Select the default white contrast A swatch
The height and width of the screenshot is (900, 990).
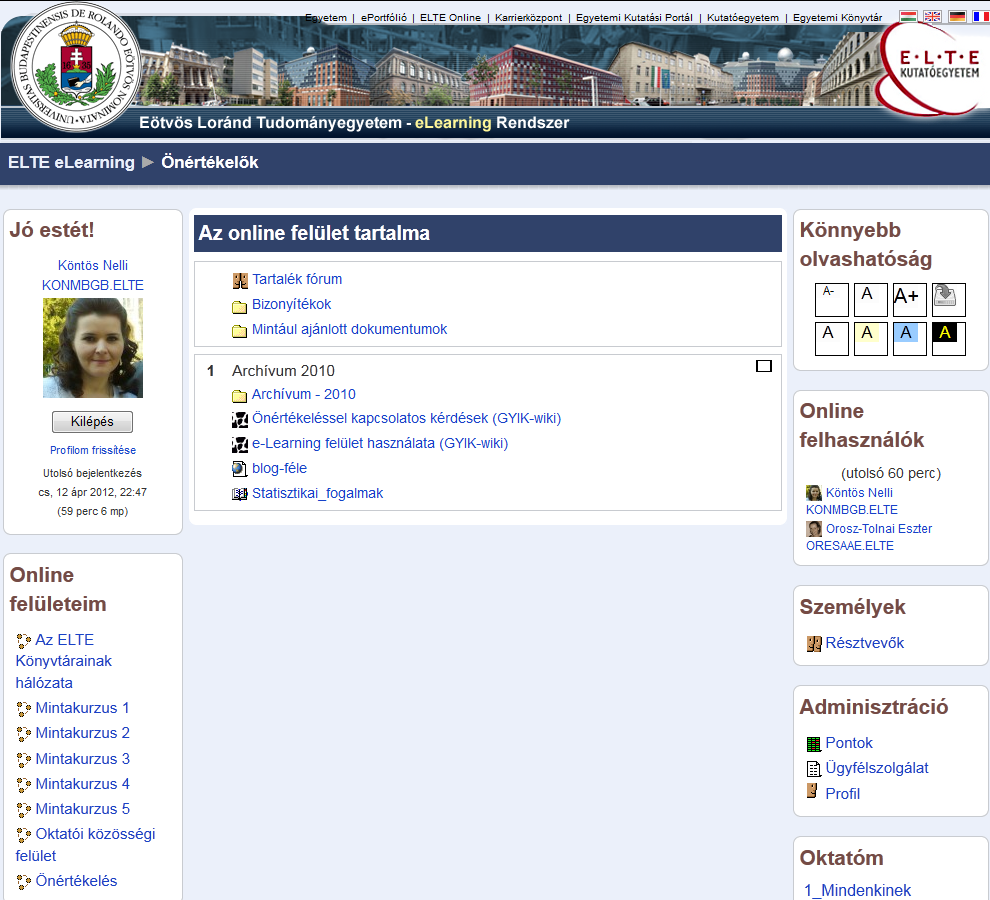pos(832,339)
